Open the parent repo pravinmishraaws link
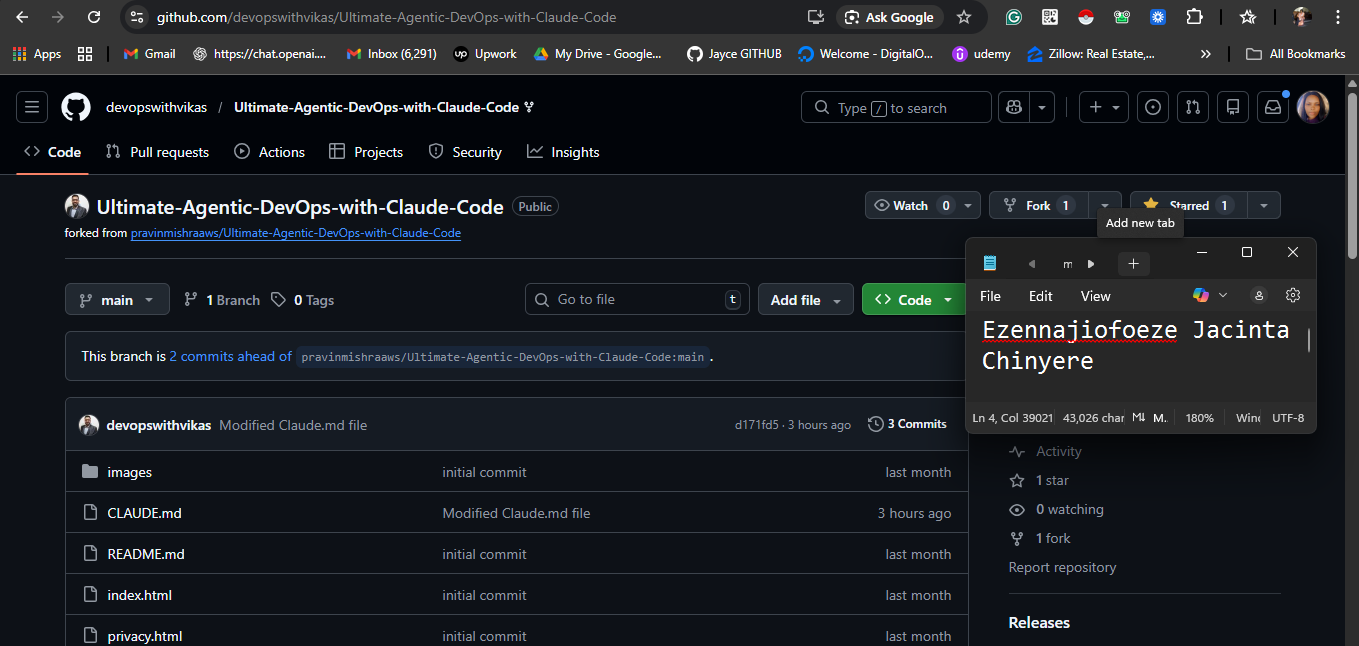The width and height of the screenshot is (1359, 646). 296,233
